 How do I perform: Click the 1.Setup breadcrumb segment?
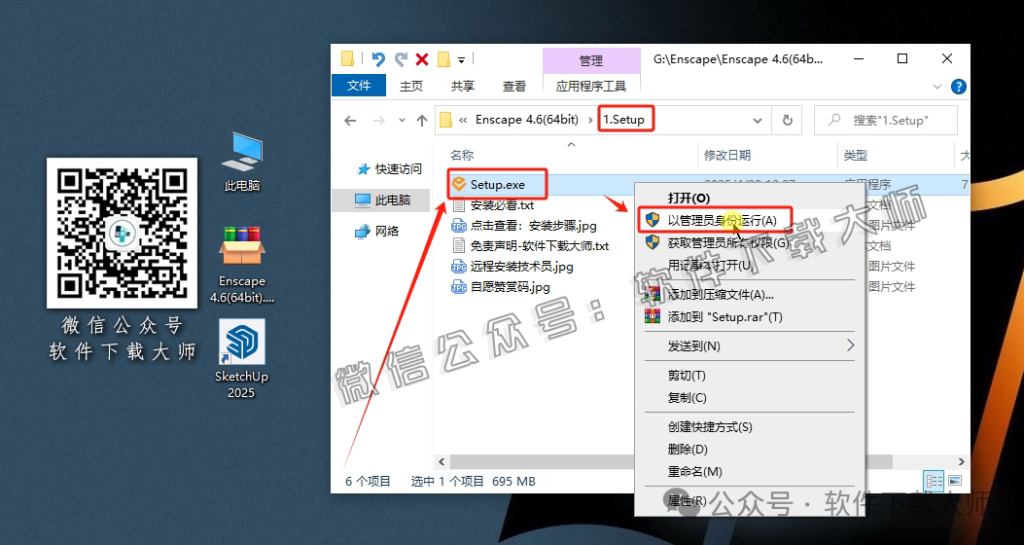[x=626, y=120]
